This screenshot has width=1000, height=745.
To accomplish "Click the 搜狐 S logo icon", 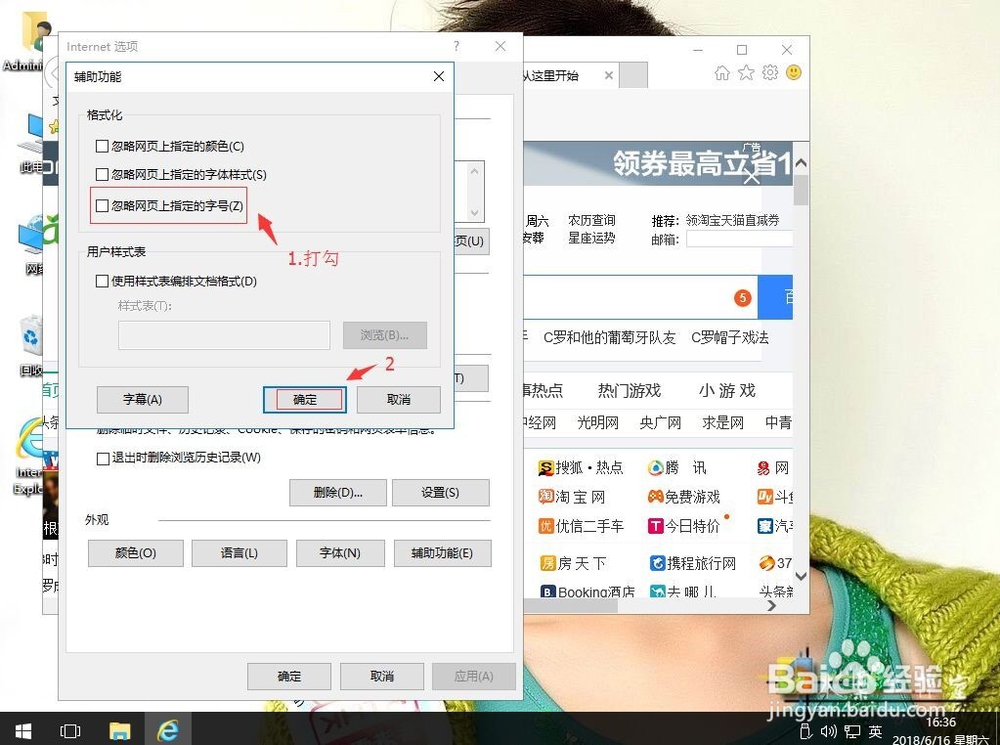I will click(x=545, y=468).
